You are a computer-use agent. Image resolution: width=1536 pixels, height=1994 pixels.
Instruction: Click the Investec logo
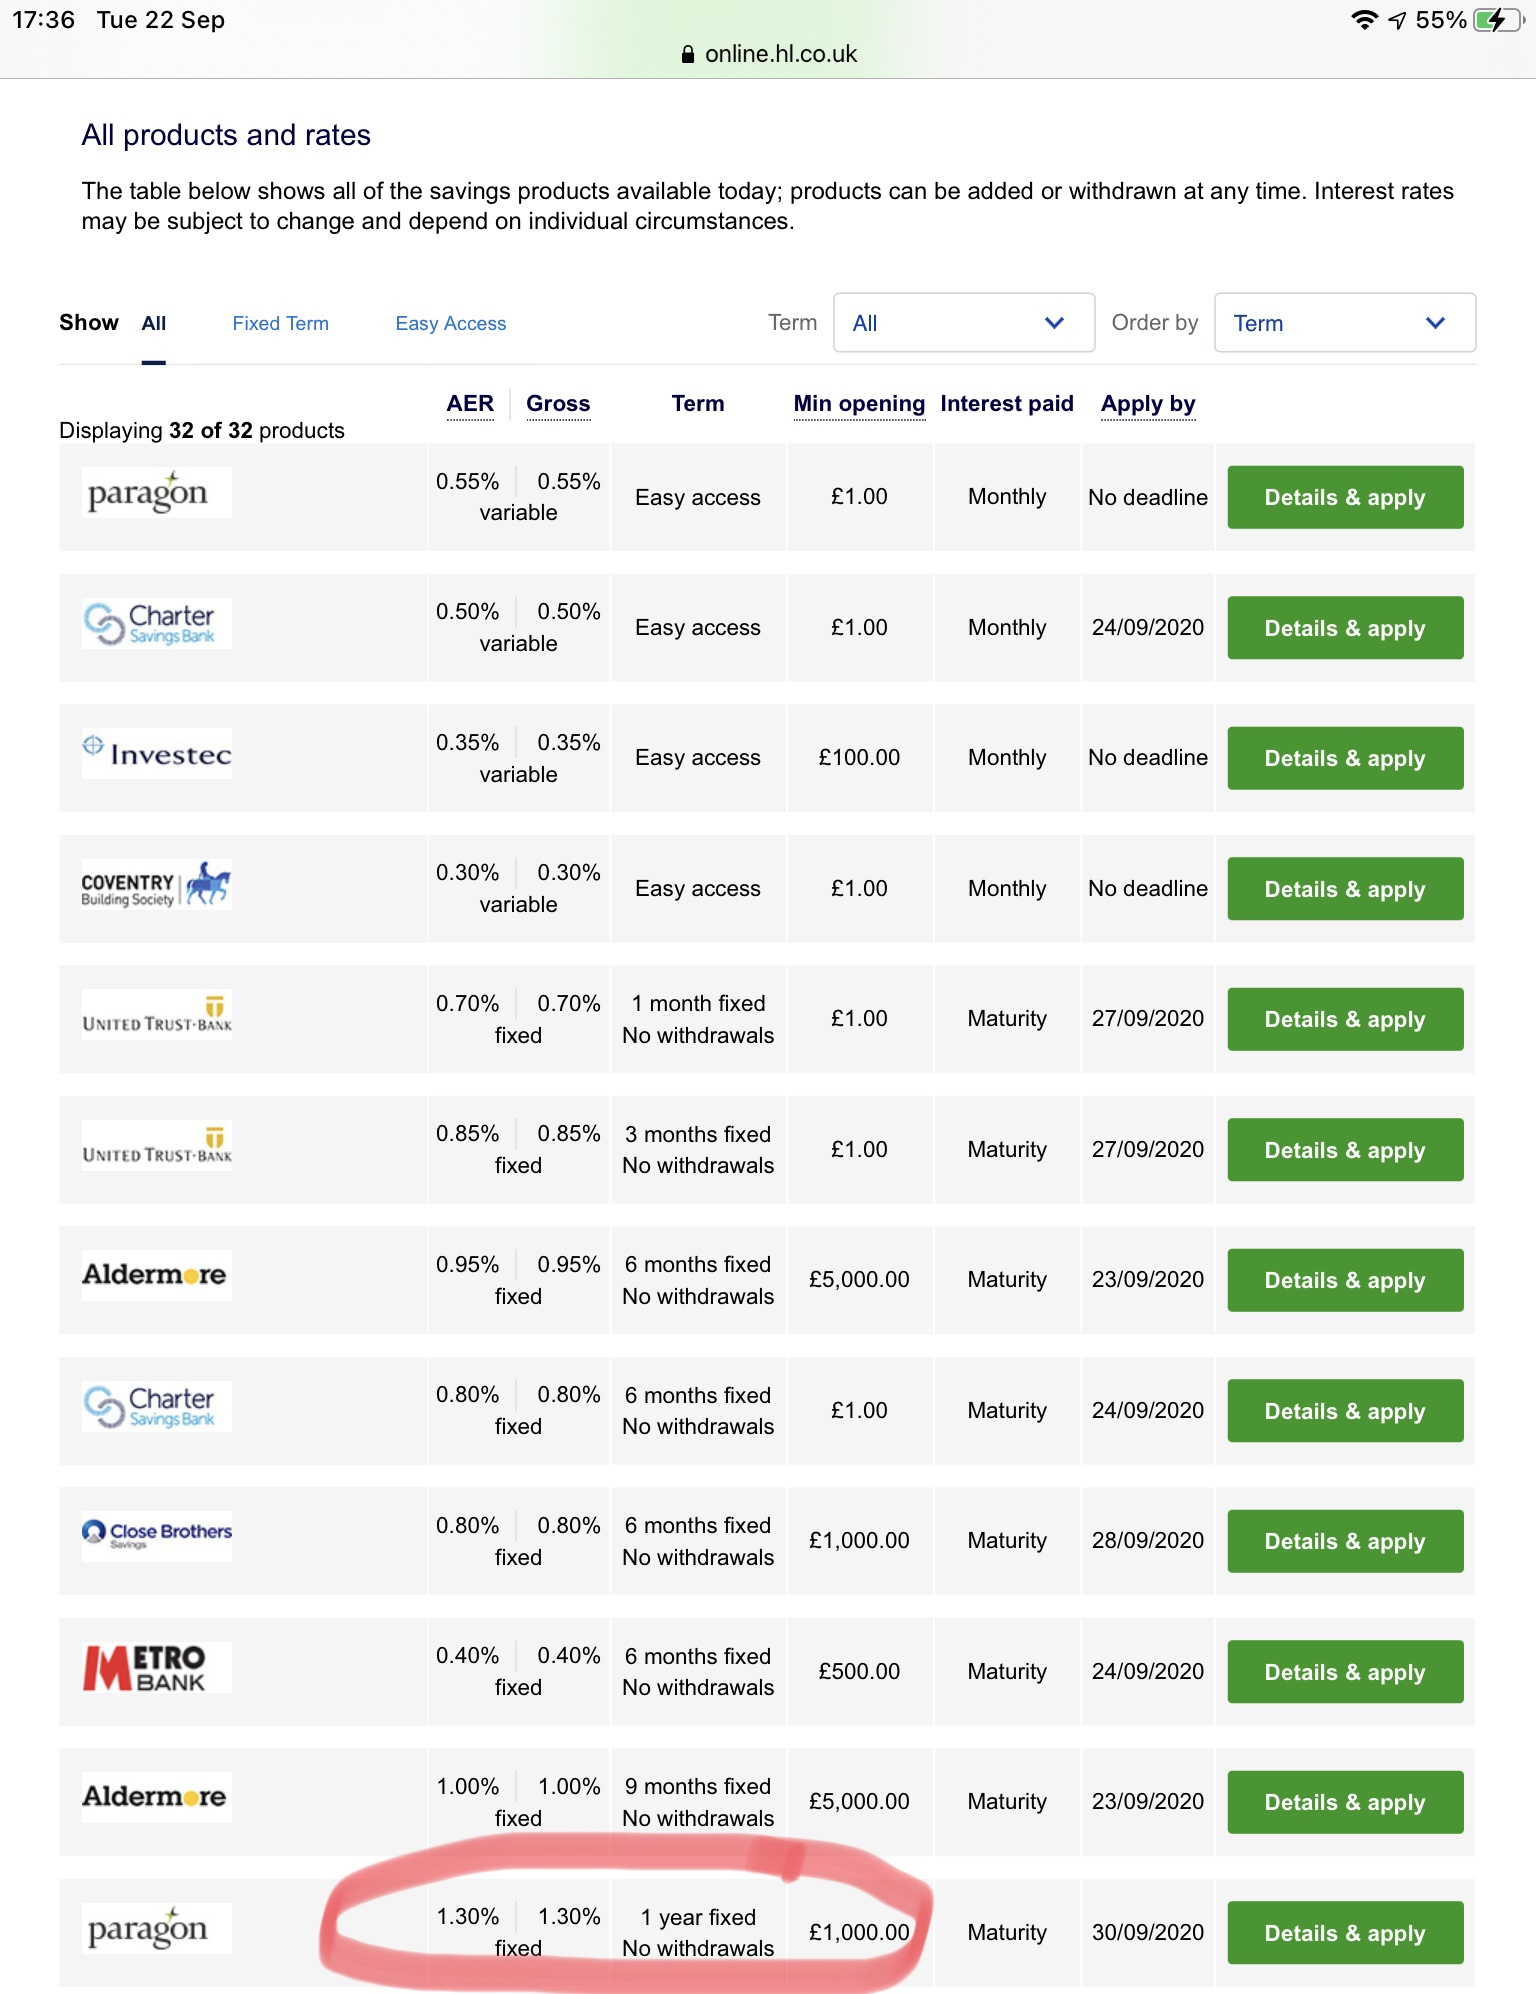(x=156, y=754)
